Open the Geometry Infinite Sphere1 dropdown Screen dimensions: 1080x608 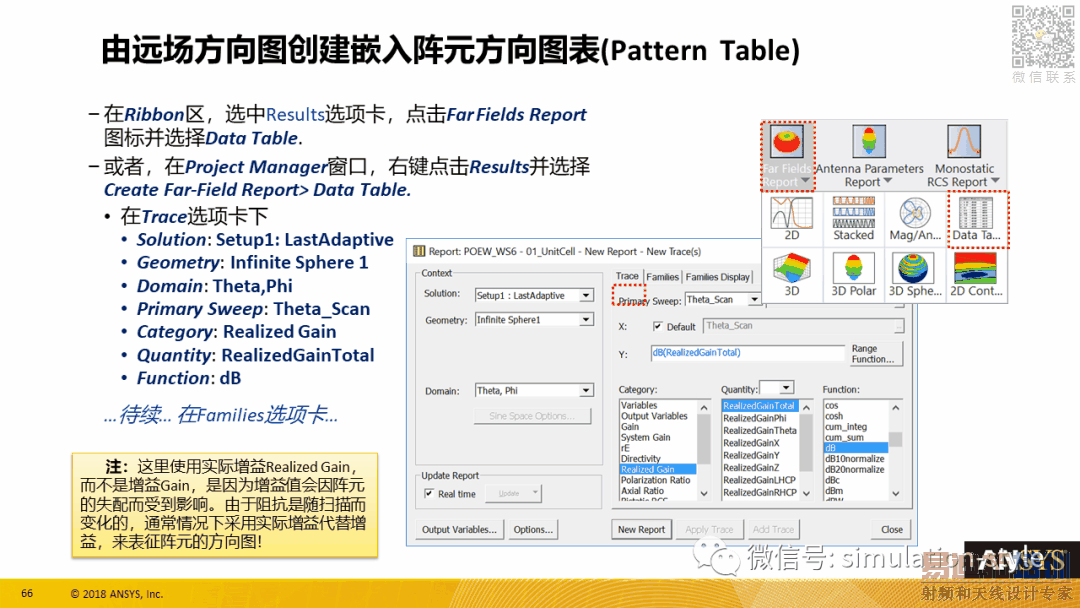(x=586, y=319)
